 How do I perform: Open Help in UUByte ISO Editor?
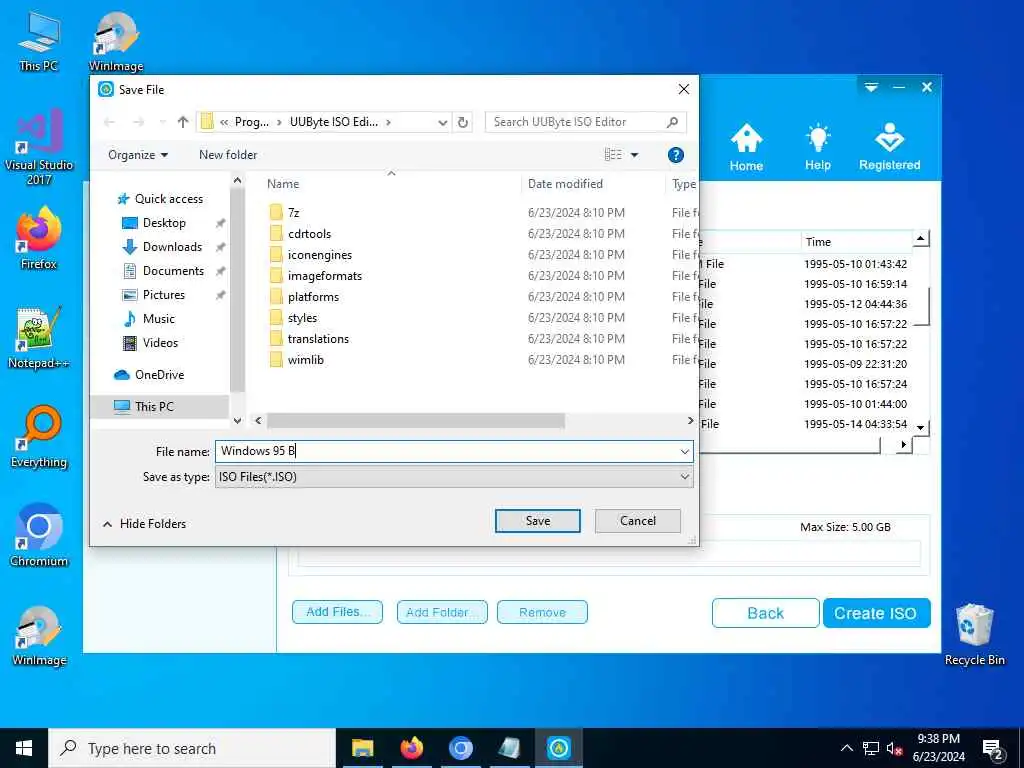818,148
